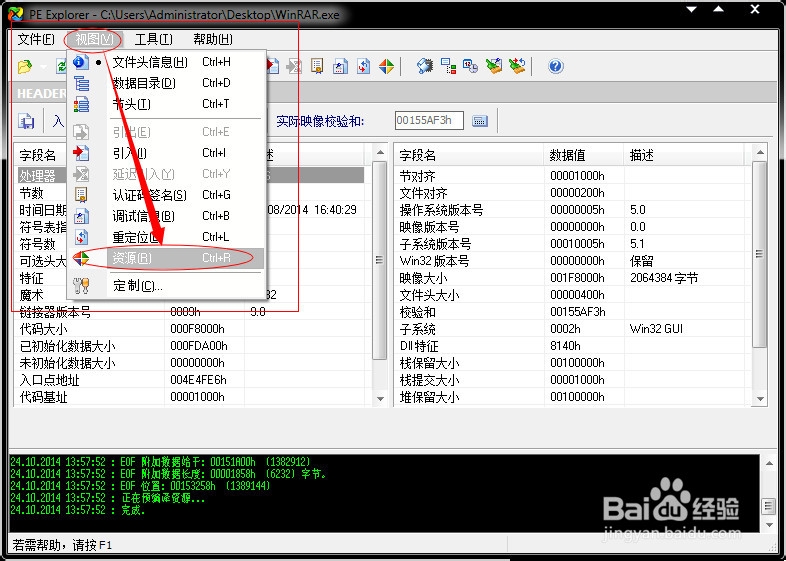Click the 校验和 row value 00155AF3h
This screenshot has width=786, height=561.
pyautogui.click(x=577, y=312)
